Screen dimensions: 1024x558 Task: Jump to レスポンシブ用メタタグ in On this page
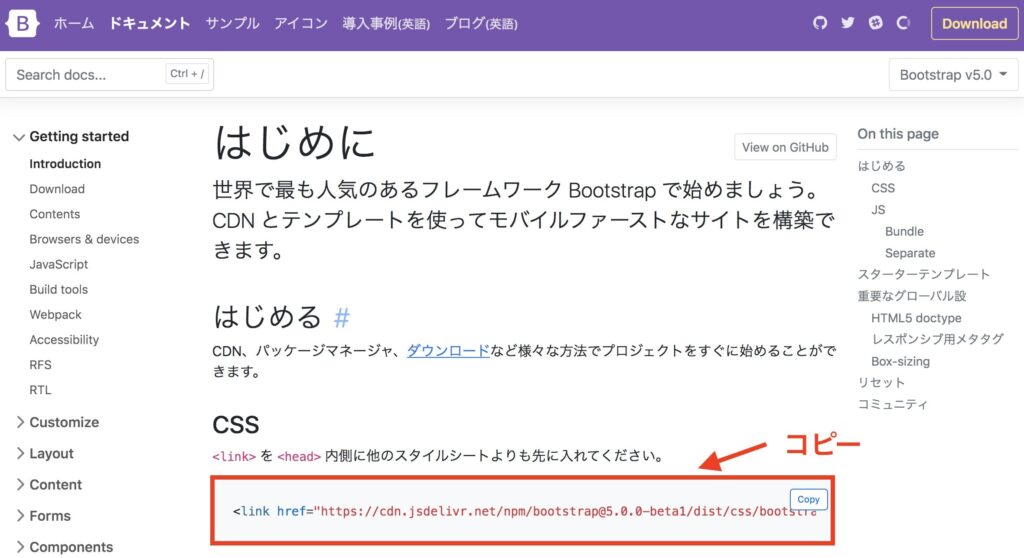click(938, 339)
